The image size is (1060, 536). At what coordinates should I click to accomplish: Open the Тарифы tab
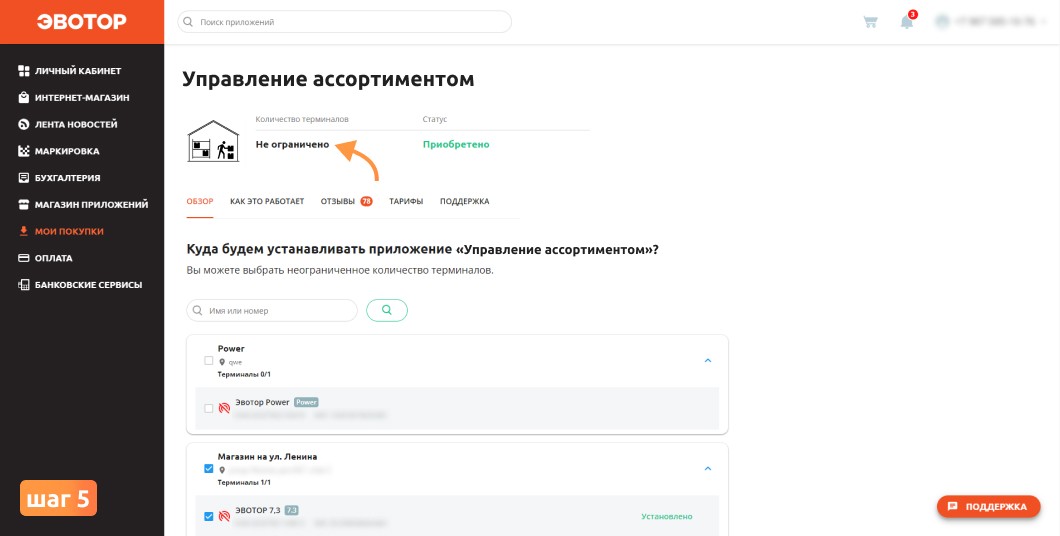(406, 201)
